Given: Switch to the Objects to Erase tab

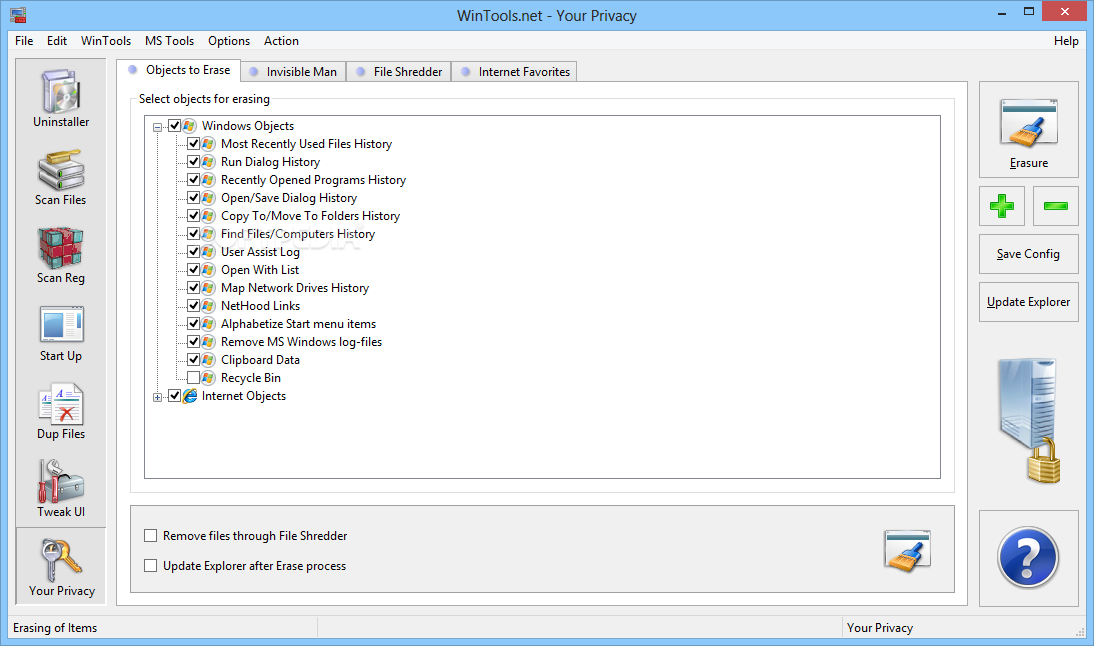Looking at the screenshot, I should pos(179,70).
